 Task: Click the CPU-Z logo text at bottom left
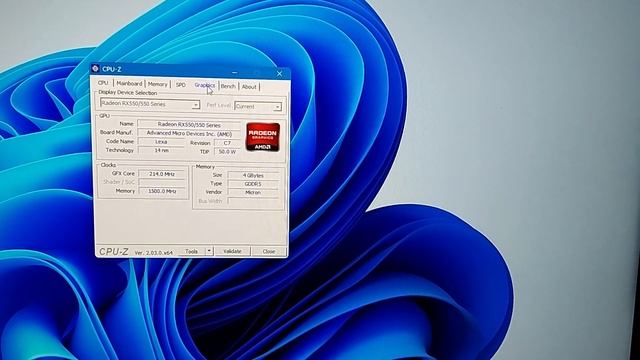[x=113, y=251]
